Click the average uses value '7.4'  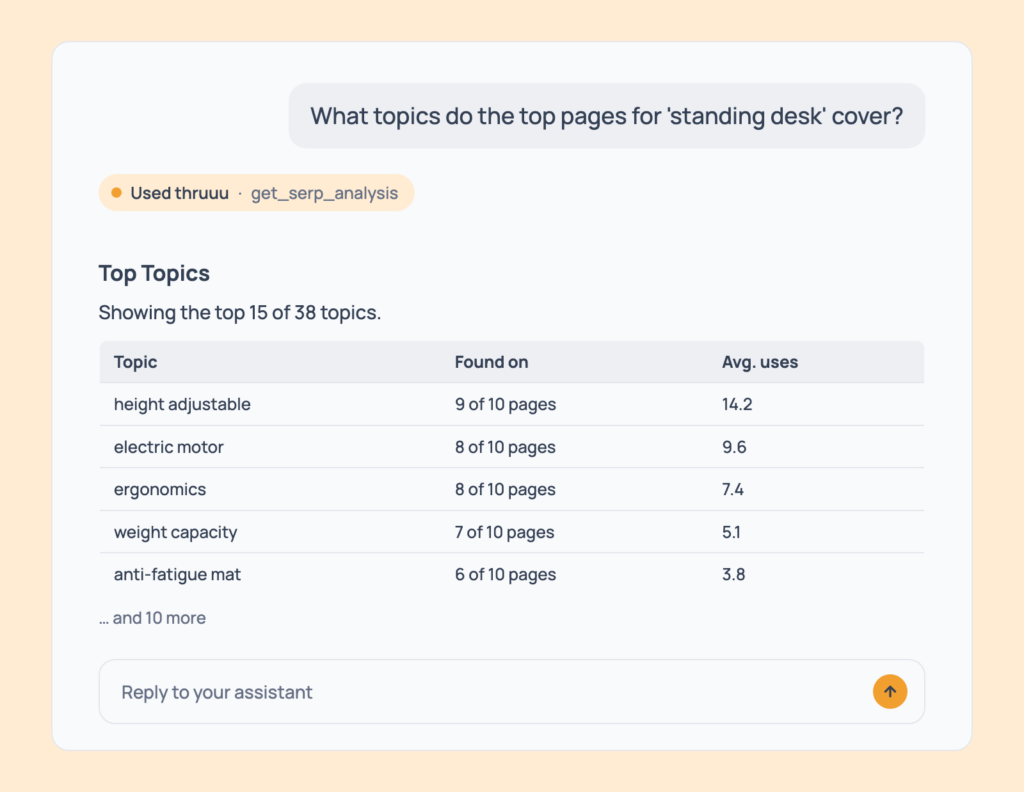point(733,489)
